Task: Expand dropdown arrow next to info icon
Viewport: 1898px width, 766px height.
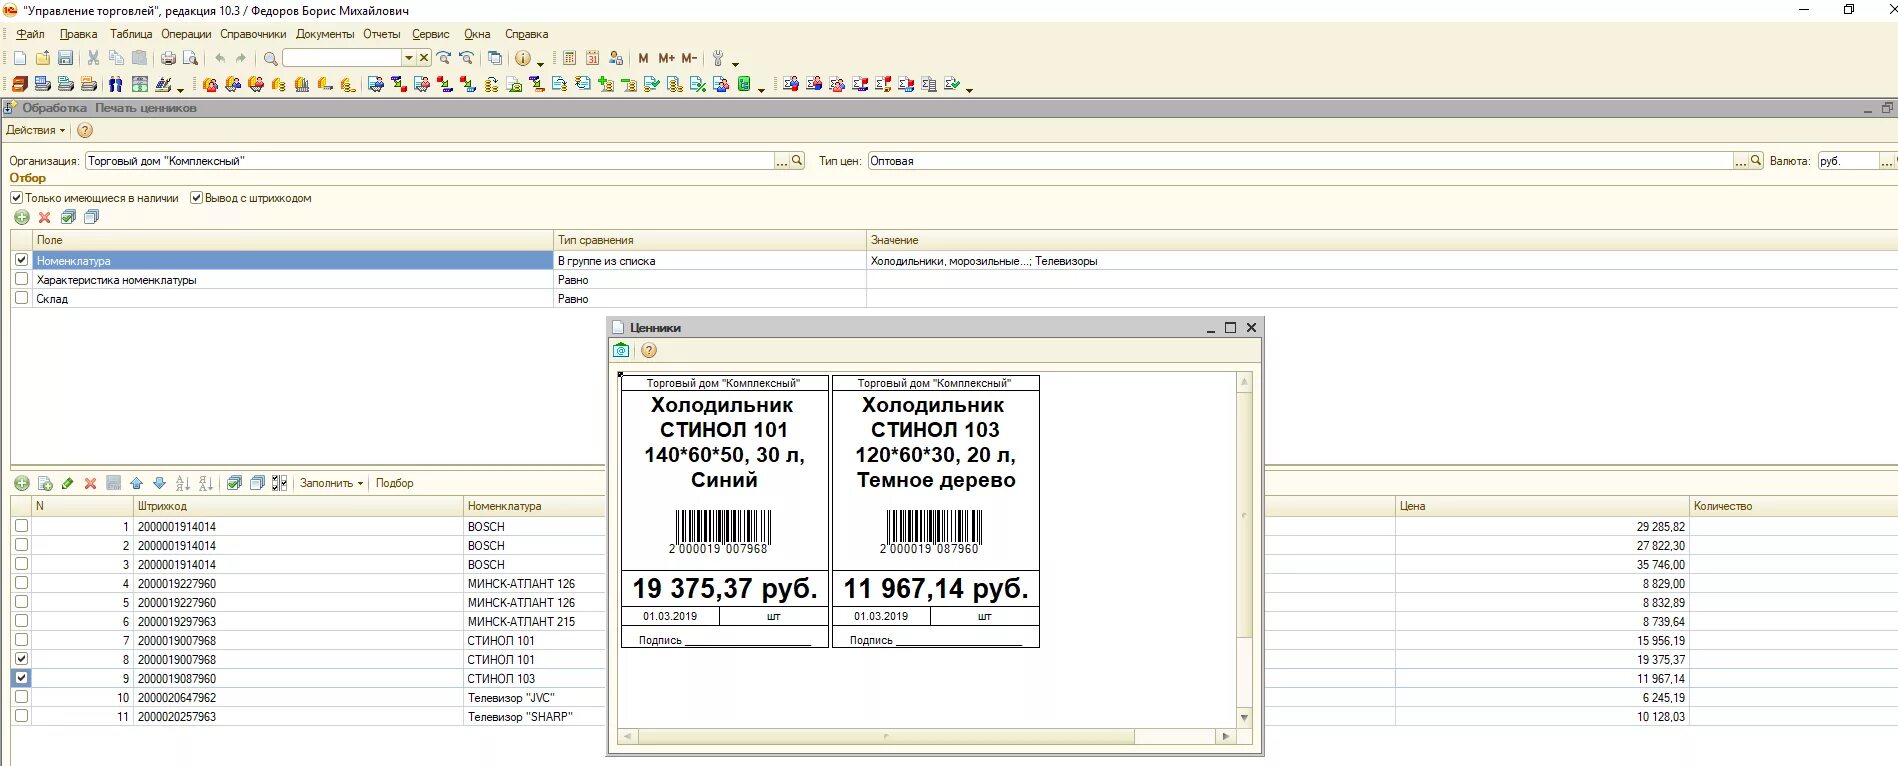Action: tap(541, 63)
